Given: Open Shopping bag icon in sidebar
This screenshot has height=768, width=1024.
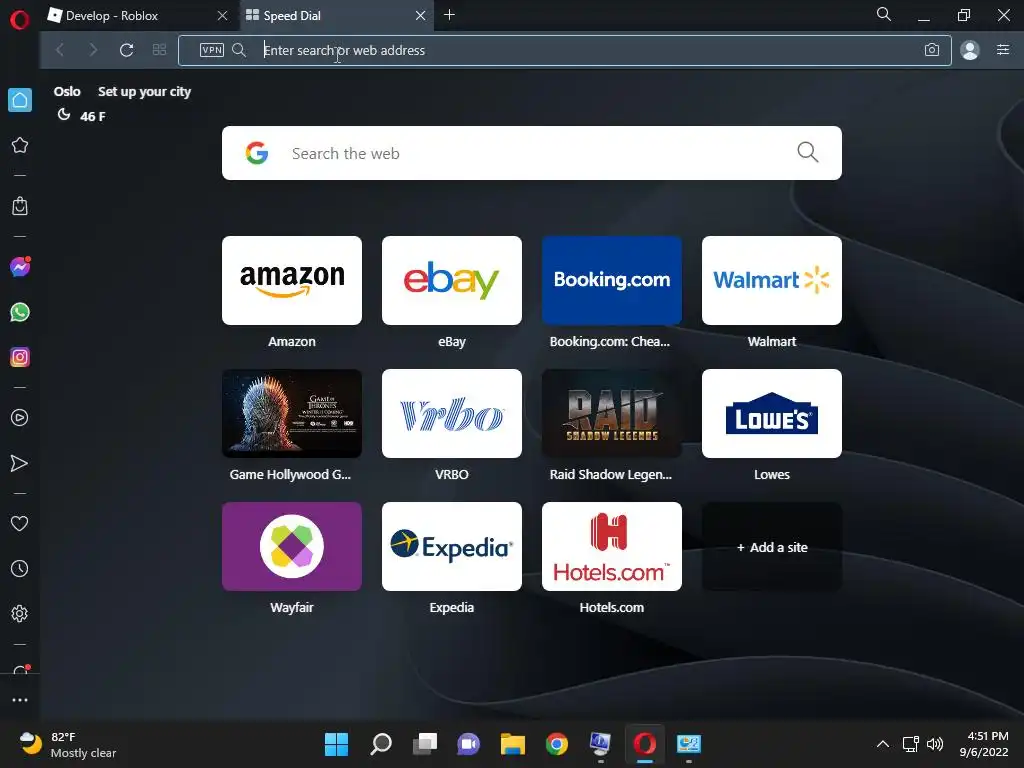Looking at the screenshot, I should coord(20,206).
